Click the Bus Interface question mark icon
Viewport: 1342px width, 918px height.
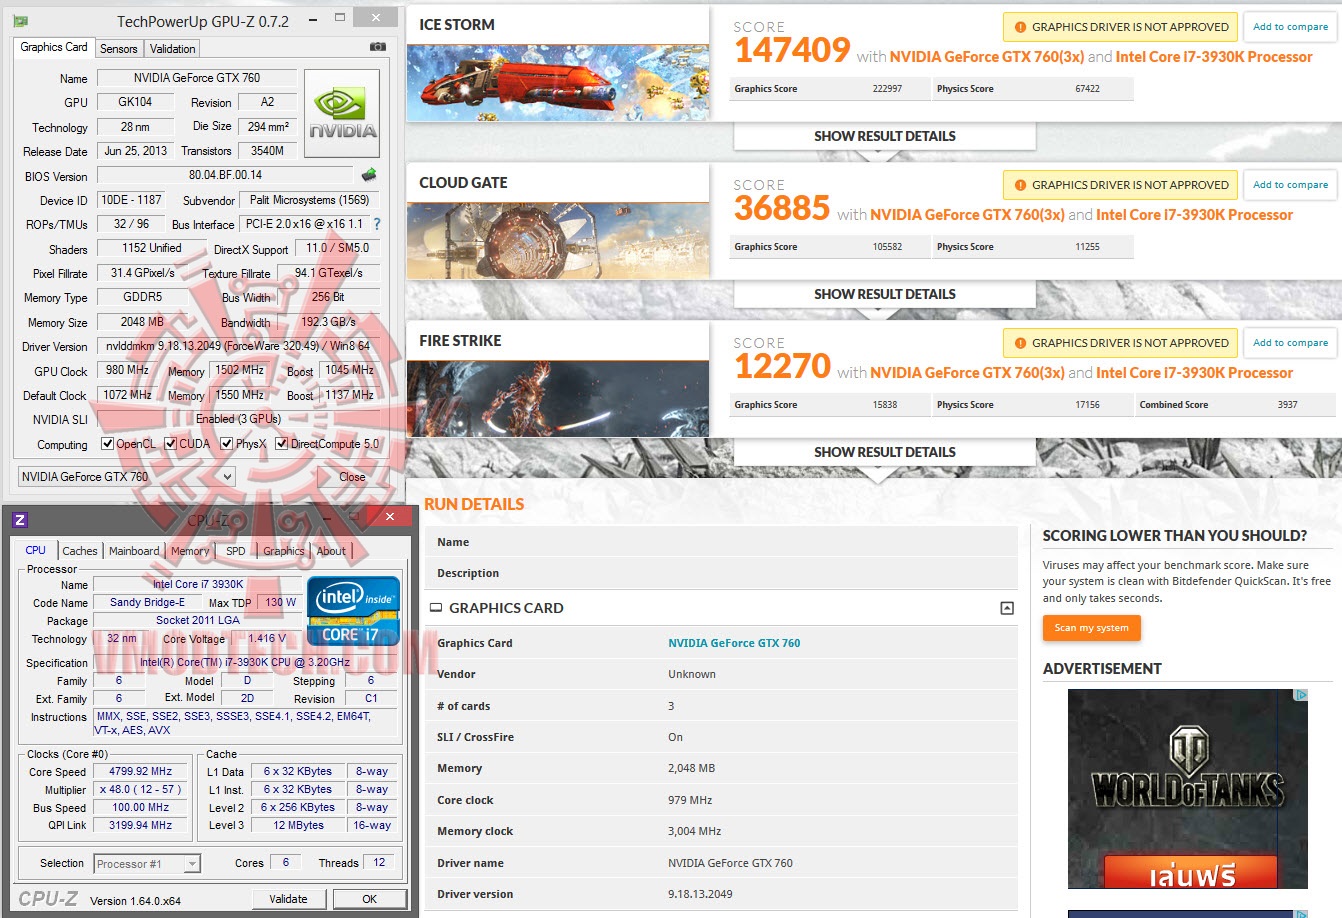point(377,225)
